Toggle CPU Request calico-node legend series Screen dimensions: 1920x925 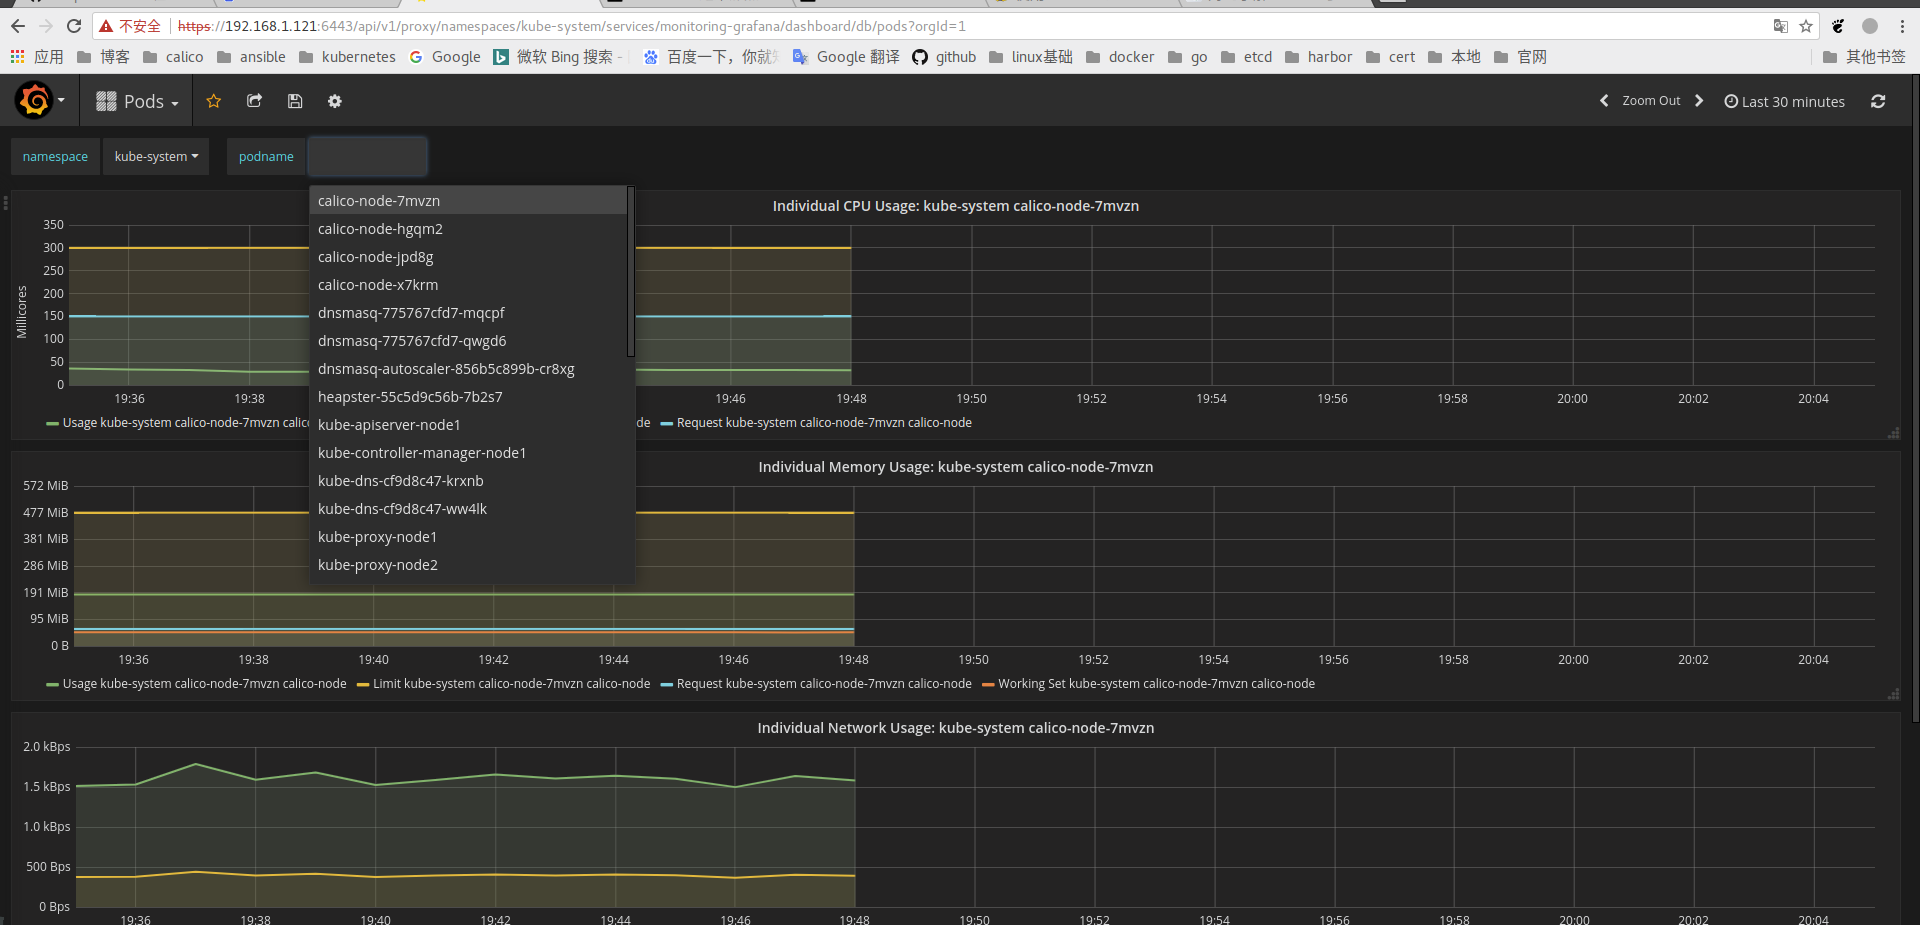point(816,422)
